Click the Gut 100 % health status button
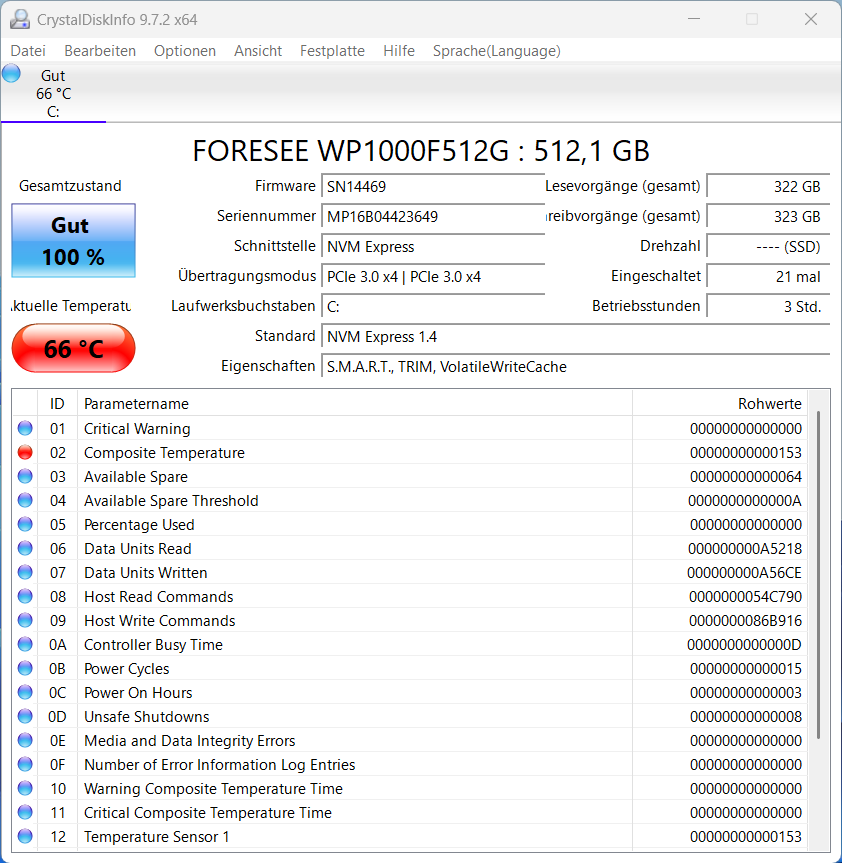 coord(73,241)
